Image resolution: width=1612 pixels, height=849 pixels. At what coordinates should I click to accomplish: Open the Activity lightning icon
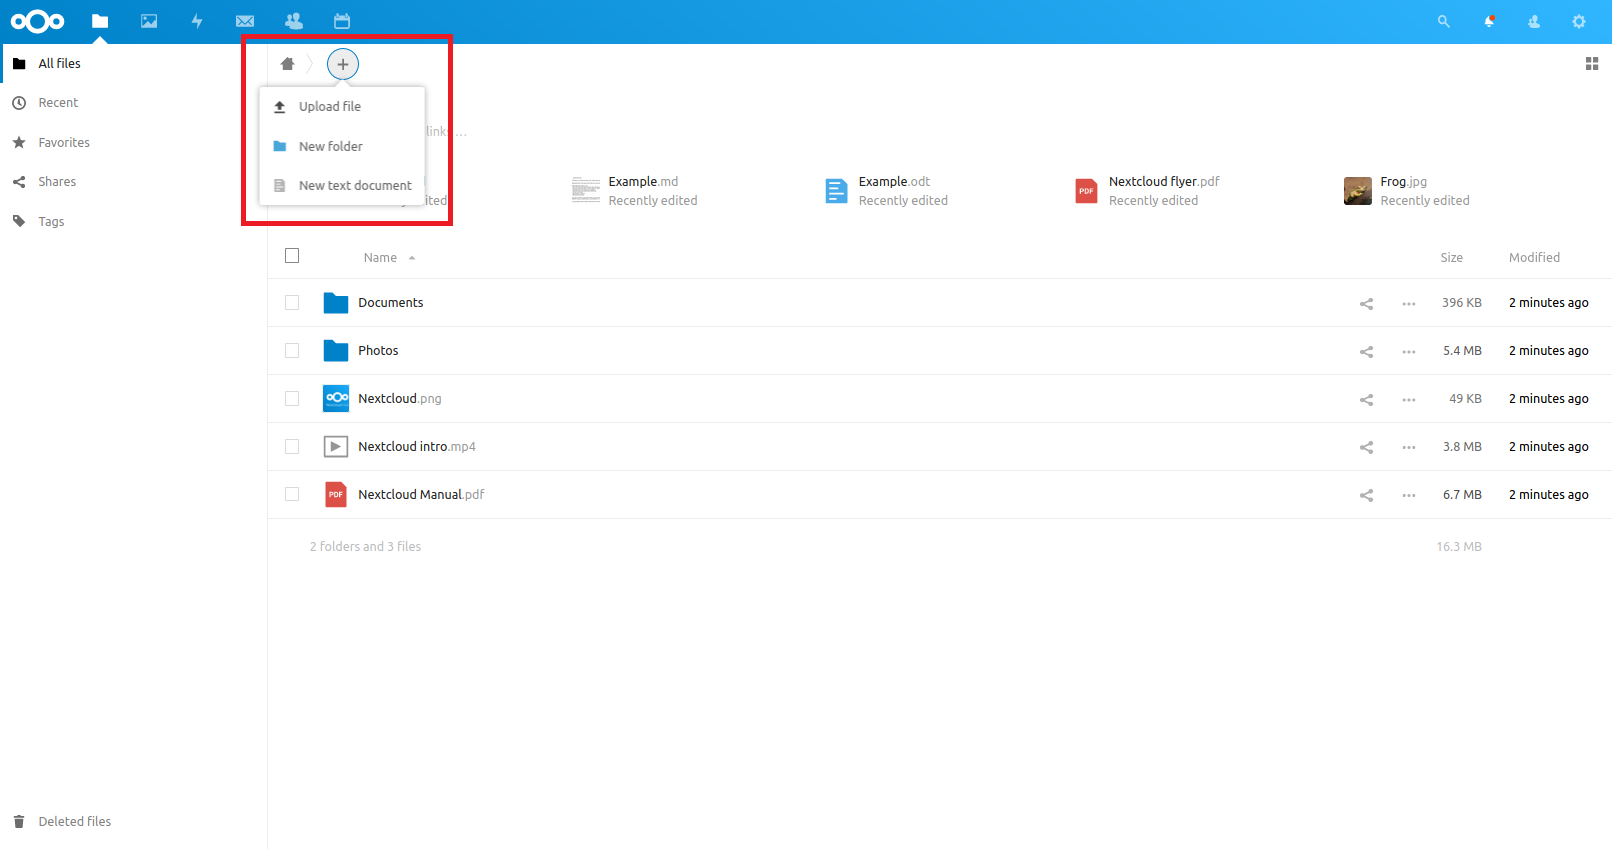click(x=197, y=21)
